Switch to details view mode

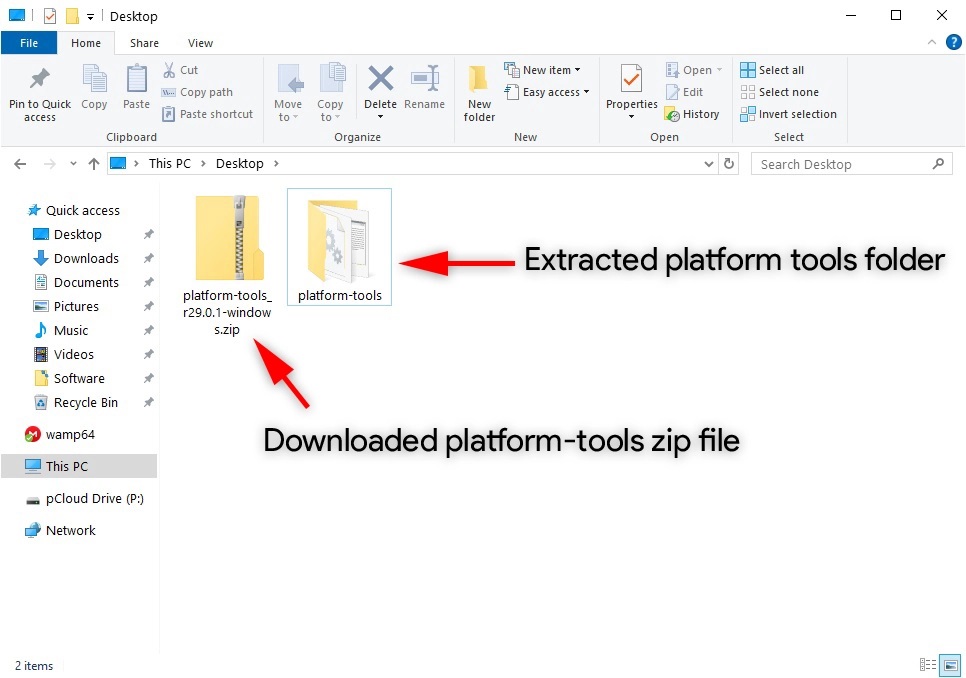coord(927,665)
